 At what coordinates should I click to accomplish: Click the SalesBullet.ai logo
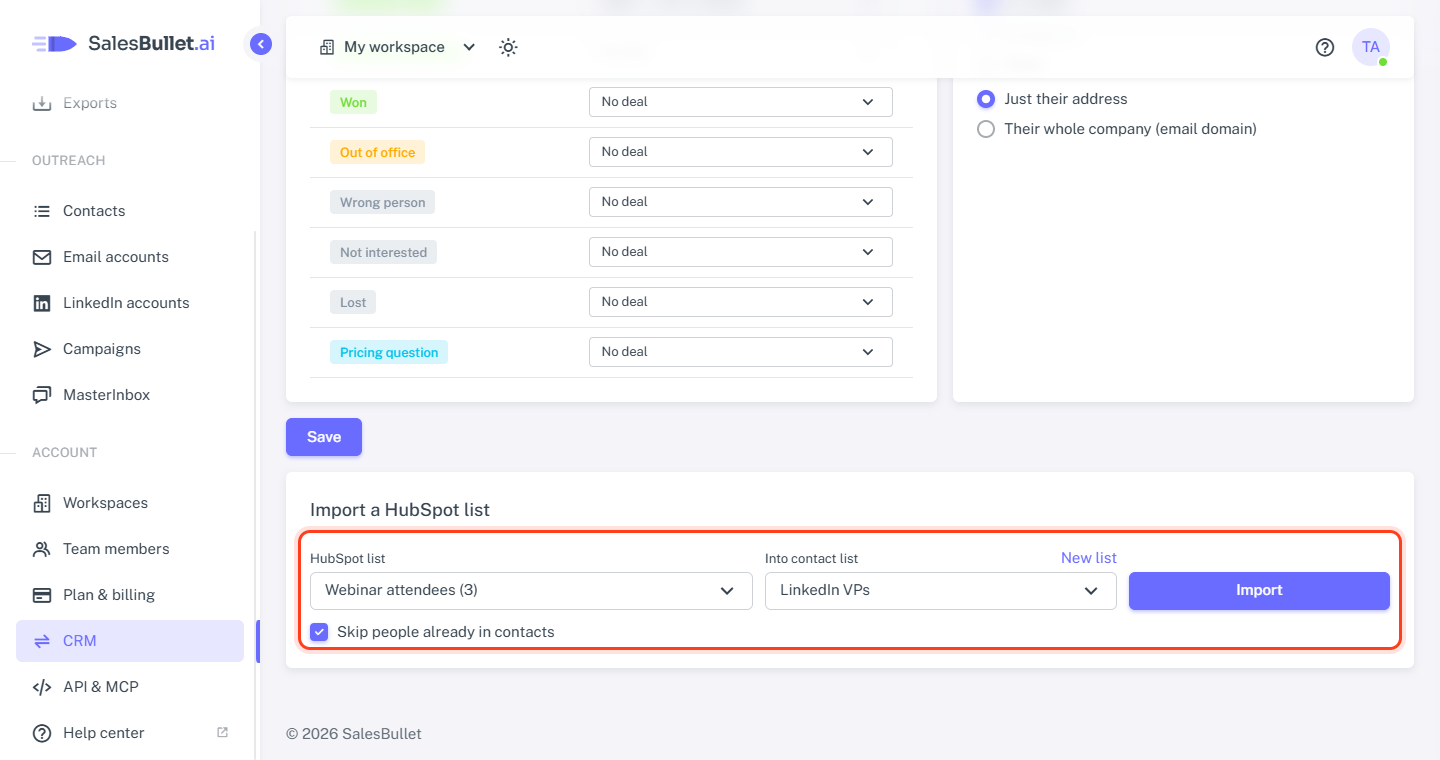[123, 44]
